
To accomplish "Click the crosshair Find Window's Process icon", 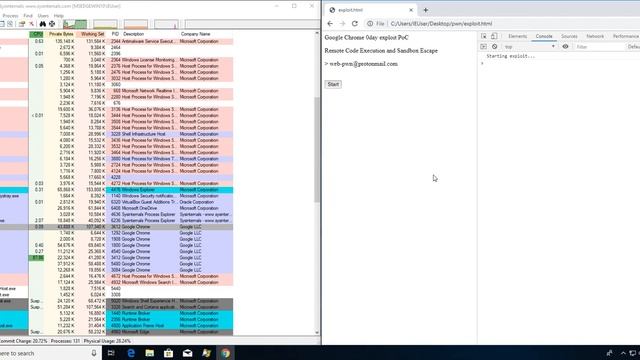I will (52, 24).
